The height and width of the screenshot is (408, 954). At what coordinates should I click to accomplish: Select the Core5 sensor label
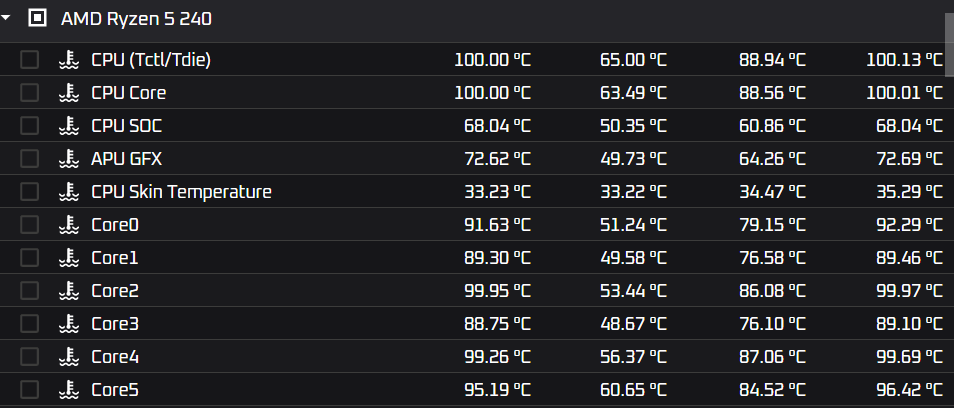[115, 390]
